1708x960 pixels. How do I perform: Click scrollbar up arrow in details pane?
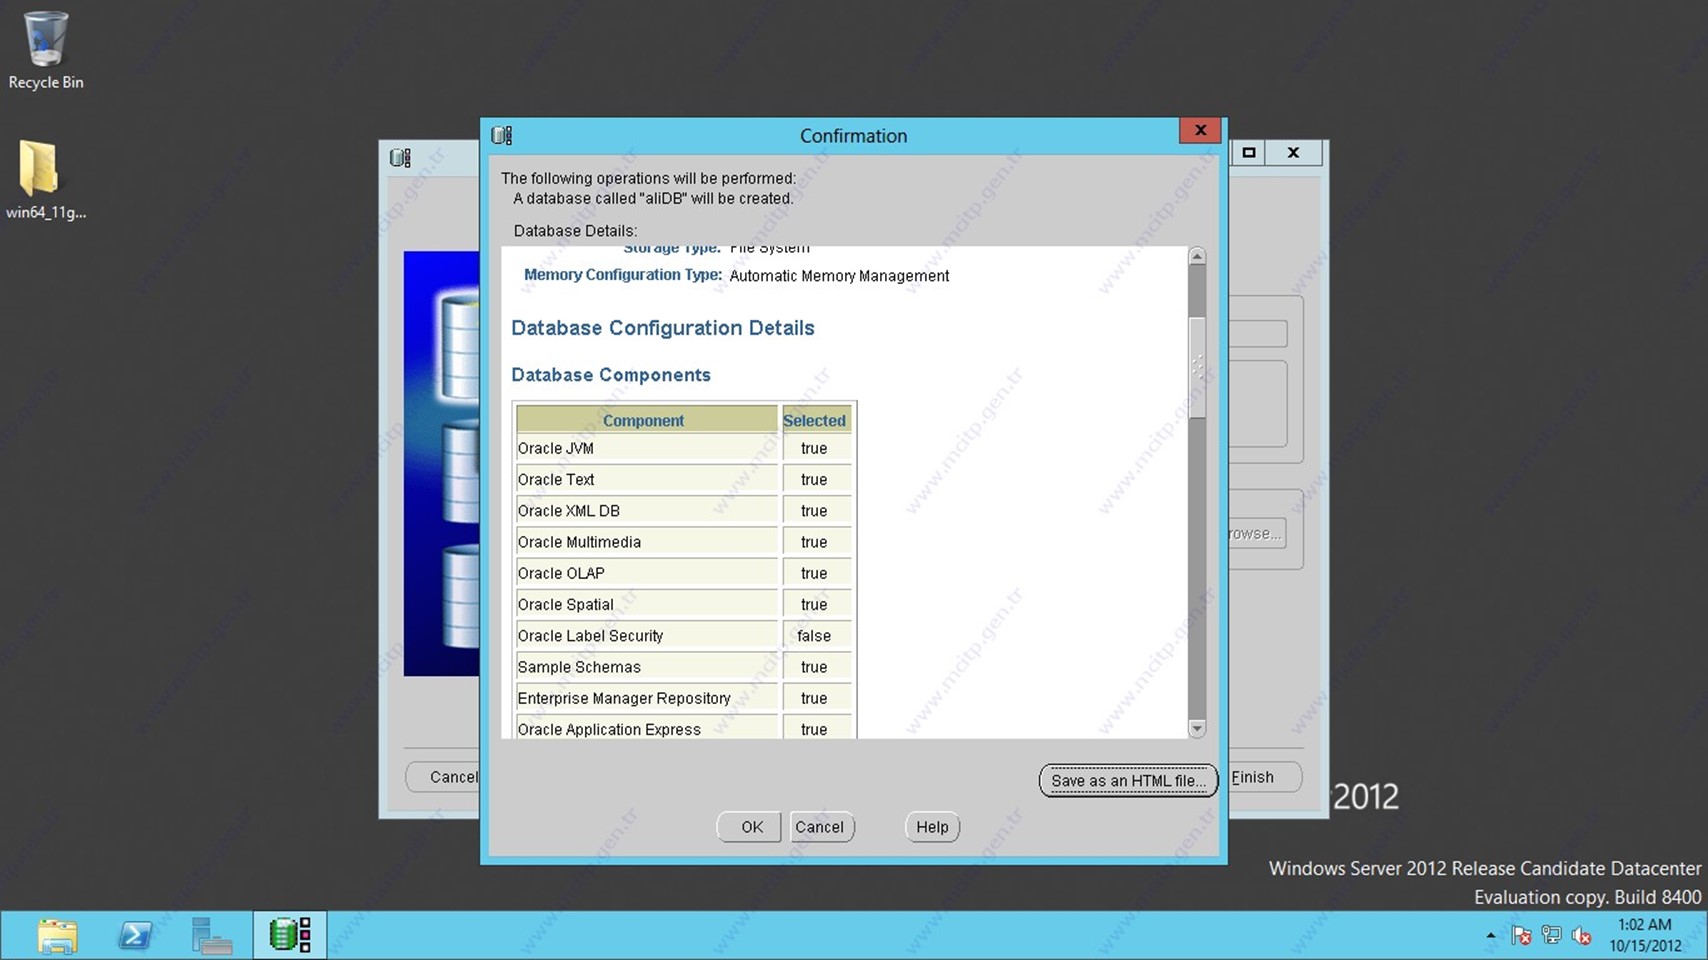pos(1197,256)
